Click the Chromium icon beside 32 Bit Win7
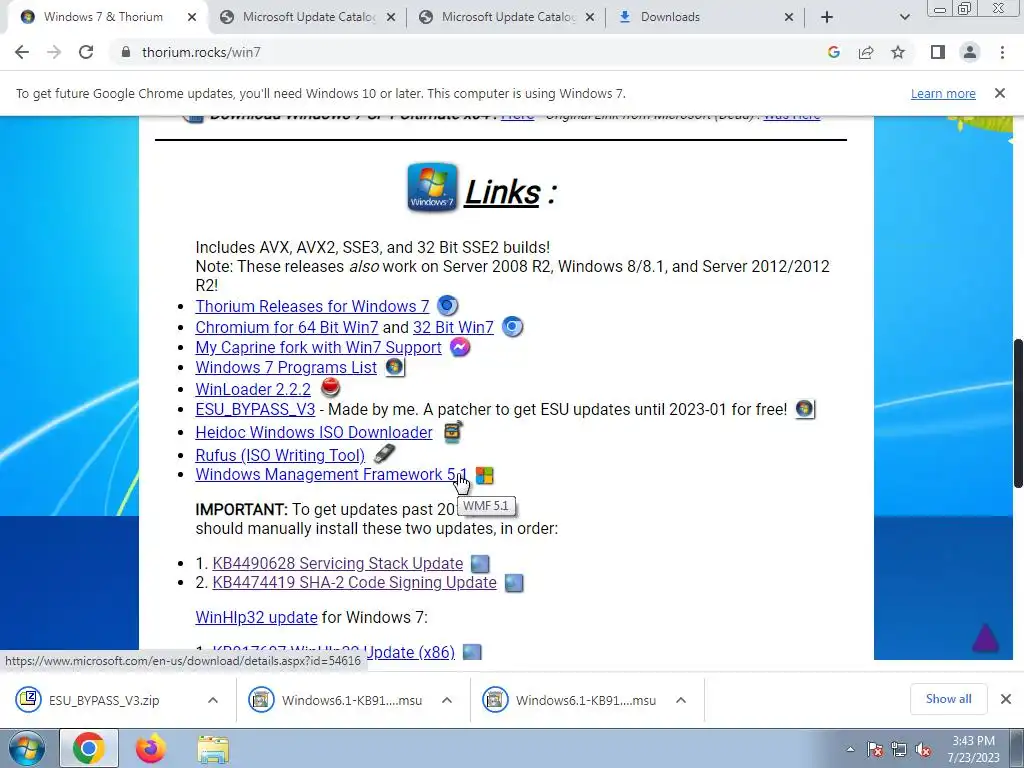 (513, 327)
